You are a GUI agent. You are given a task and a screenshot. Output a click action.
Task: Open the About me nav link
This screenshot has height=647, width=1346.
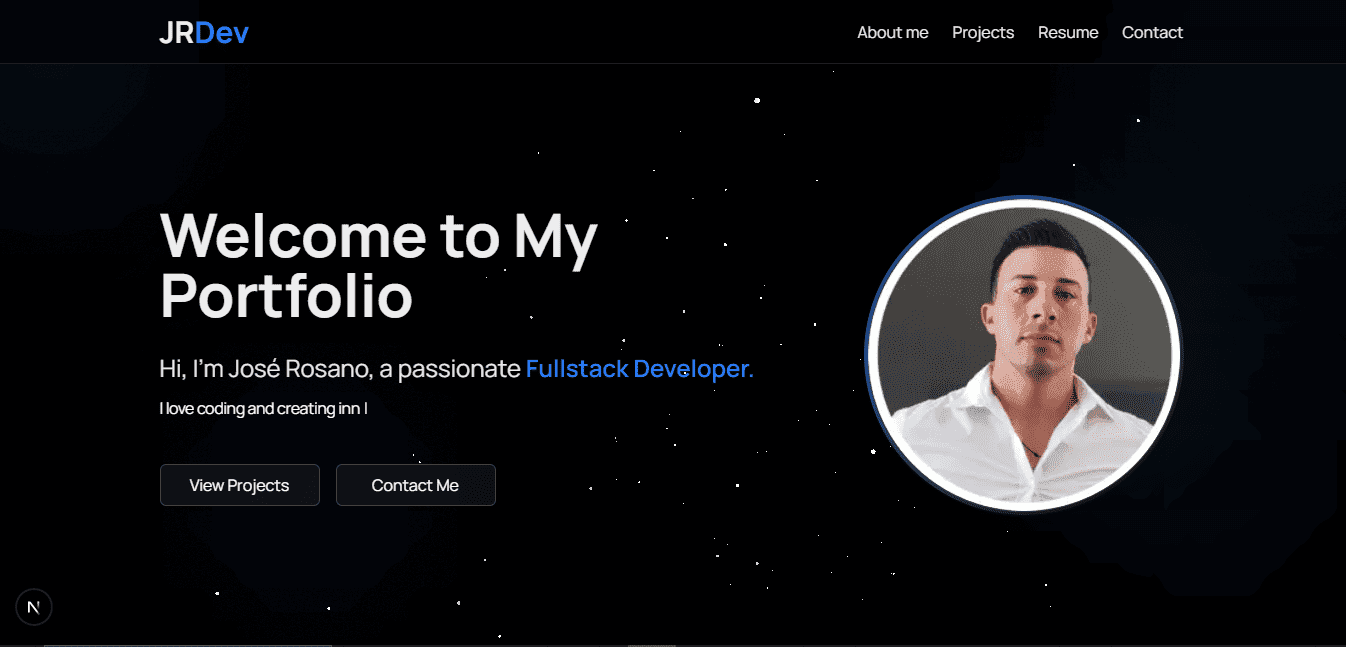pos(892,33)
